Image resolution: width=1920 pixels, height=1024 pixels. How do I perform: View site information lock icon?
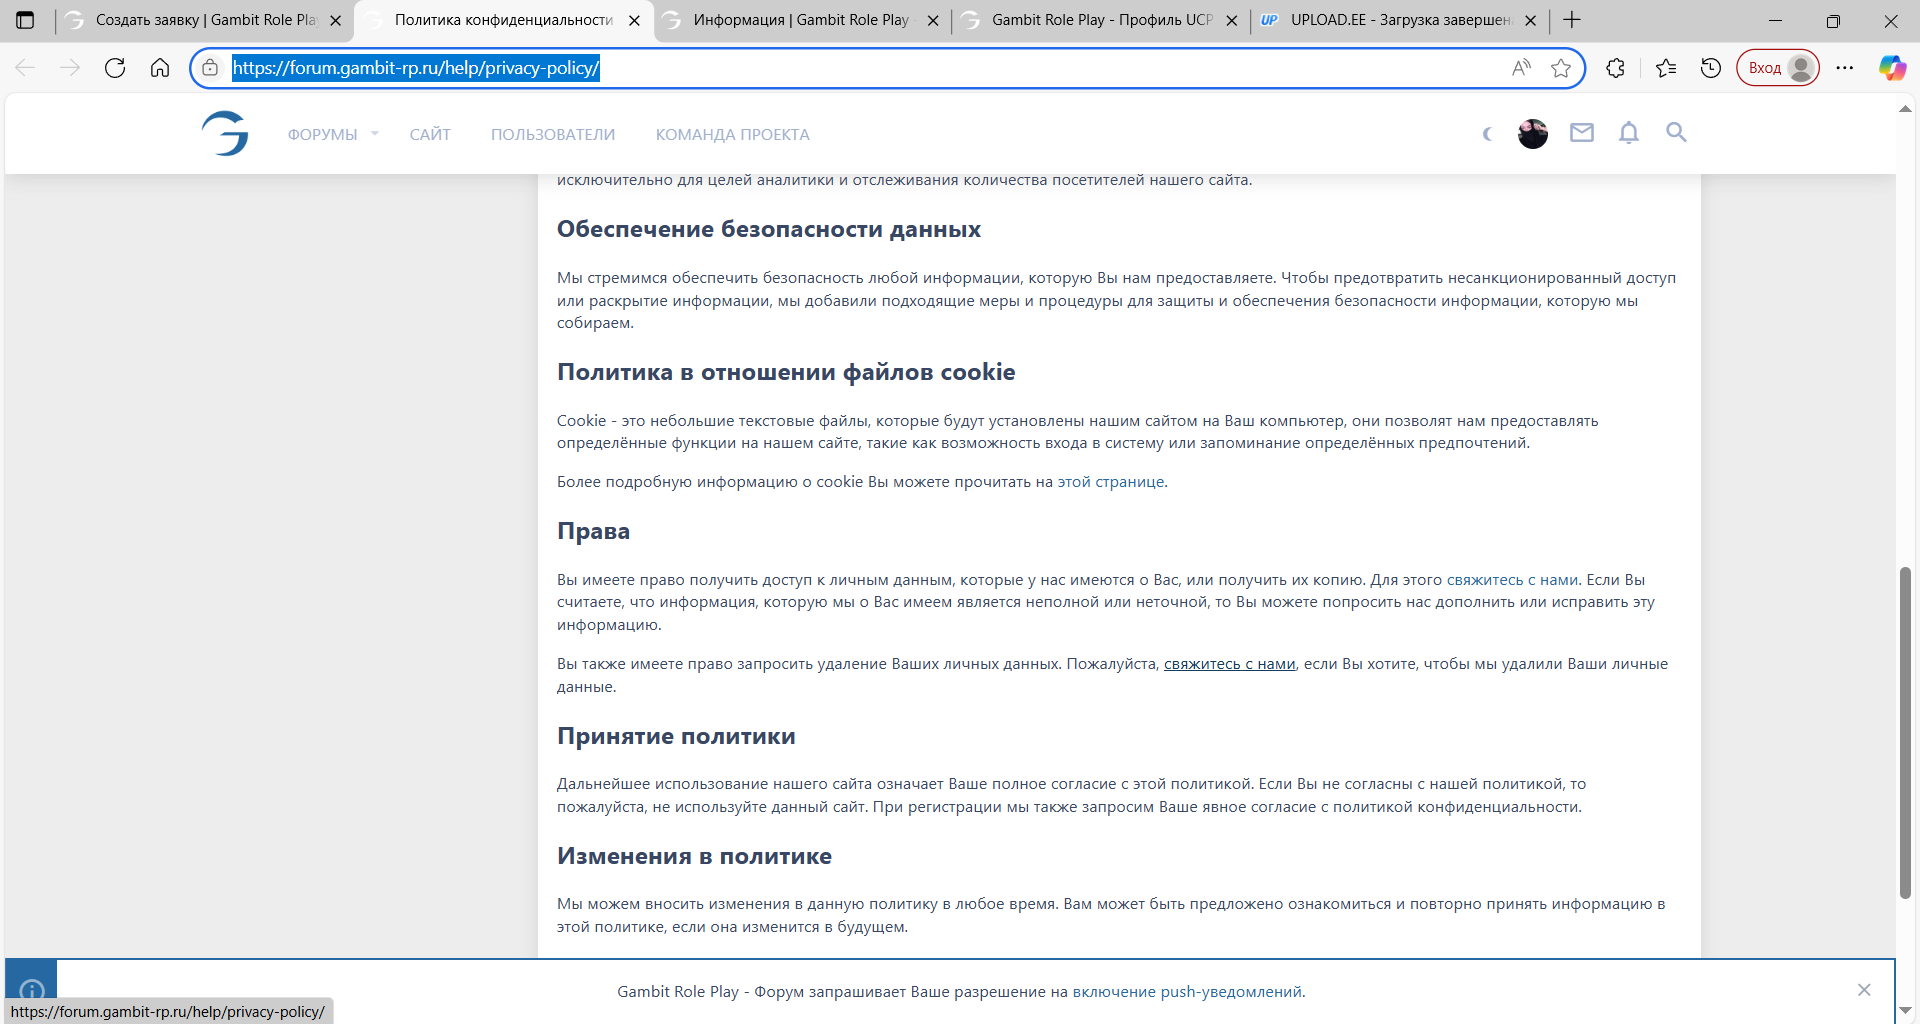click(210, 68)
